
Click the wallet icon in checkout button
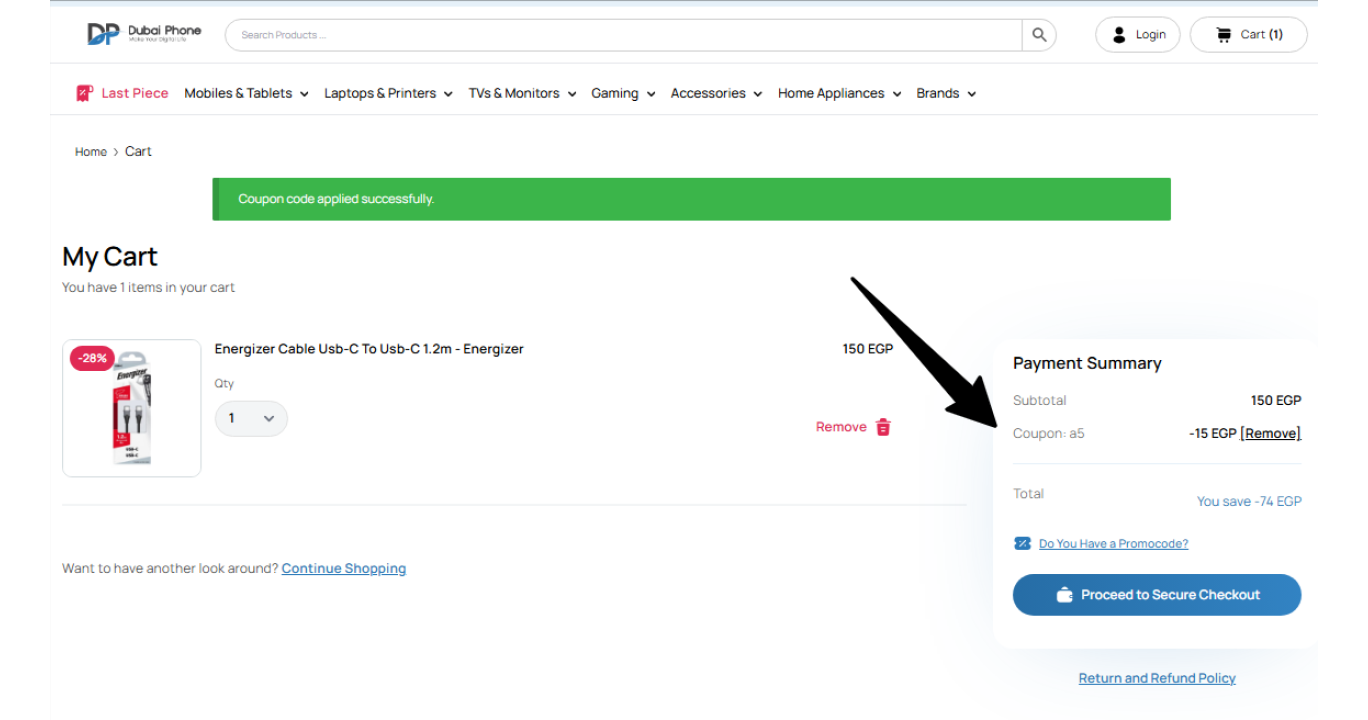pos(1064,595)
